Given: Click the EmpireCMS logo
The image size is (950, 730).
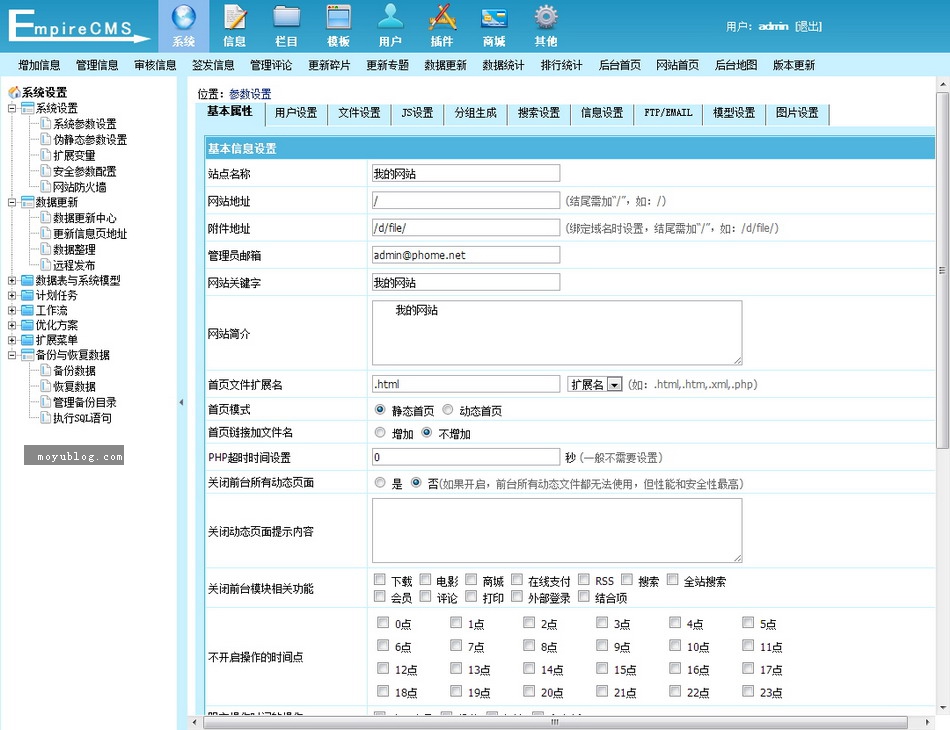Looking at the screenshot, I should tap(79, 25).
